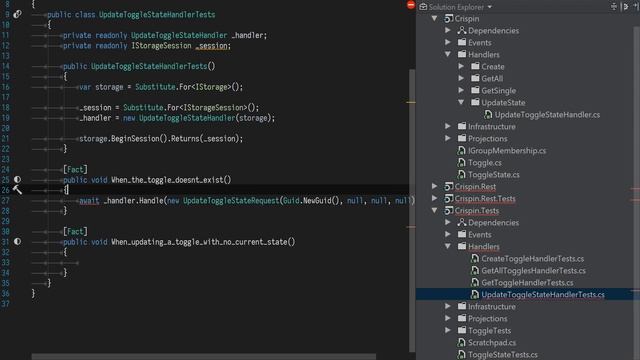Expand the Create folder

pos(461,66)
